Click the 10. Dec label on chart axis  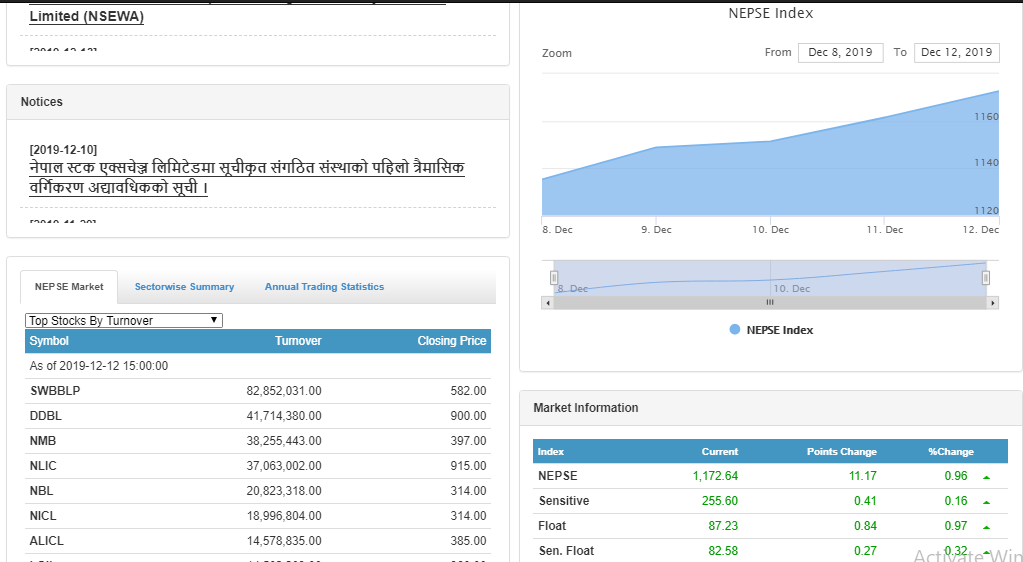pyautogui.click(x=771, y=230)
